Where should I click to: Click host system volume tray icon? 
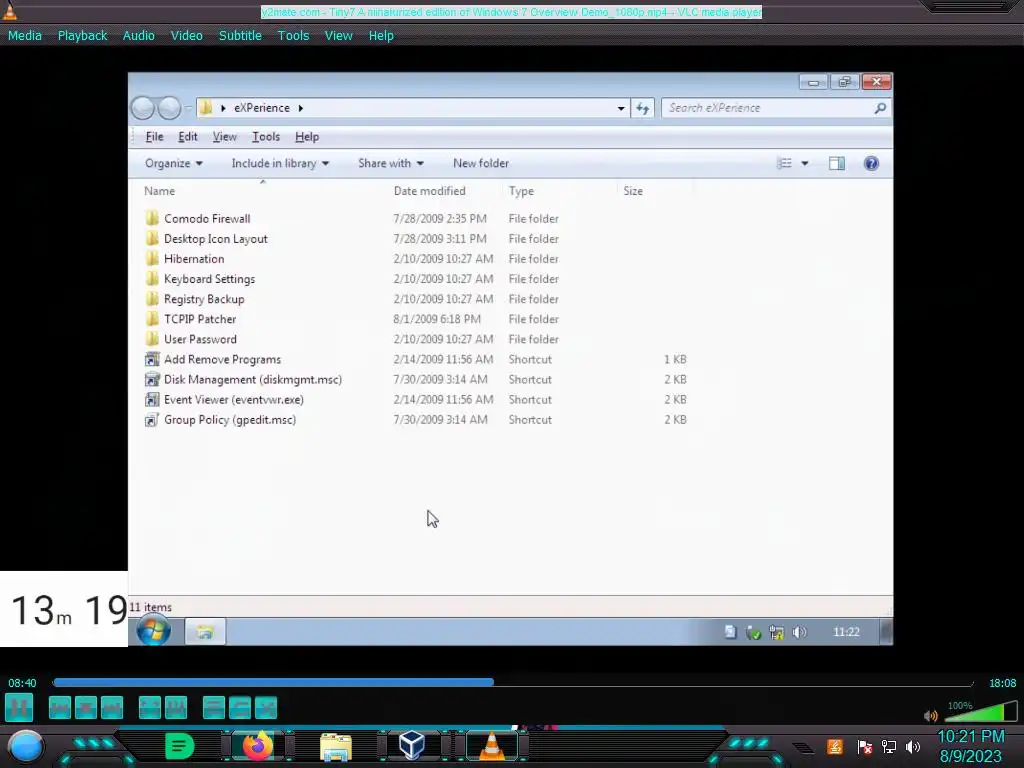913,746
